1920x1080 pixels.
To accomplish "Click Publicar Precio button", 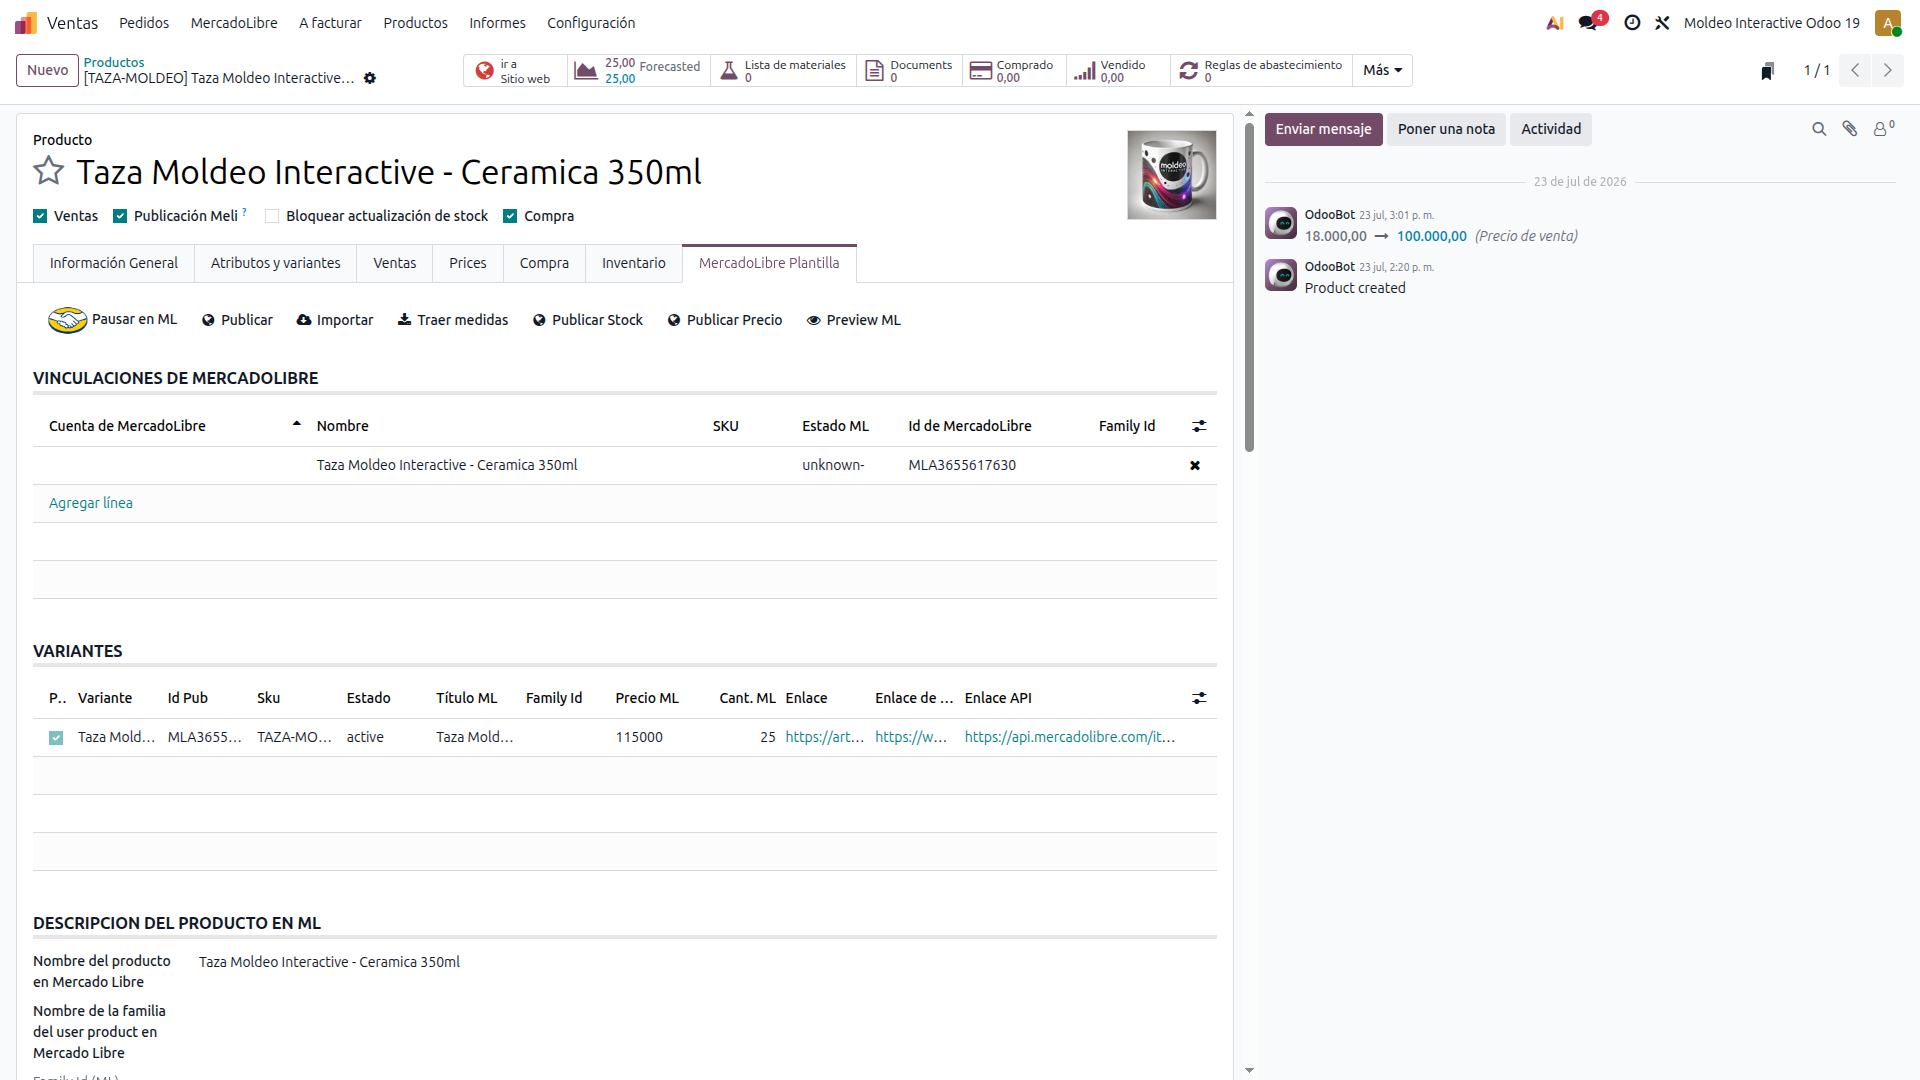I will click(x=725, y=320).
